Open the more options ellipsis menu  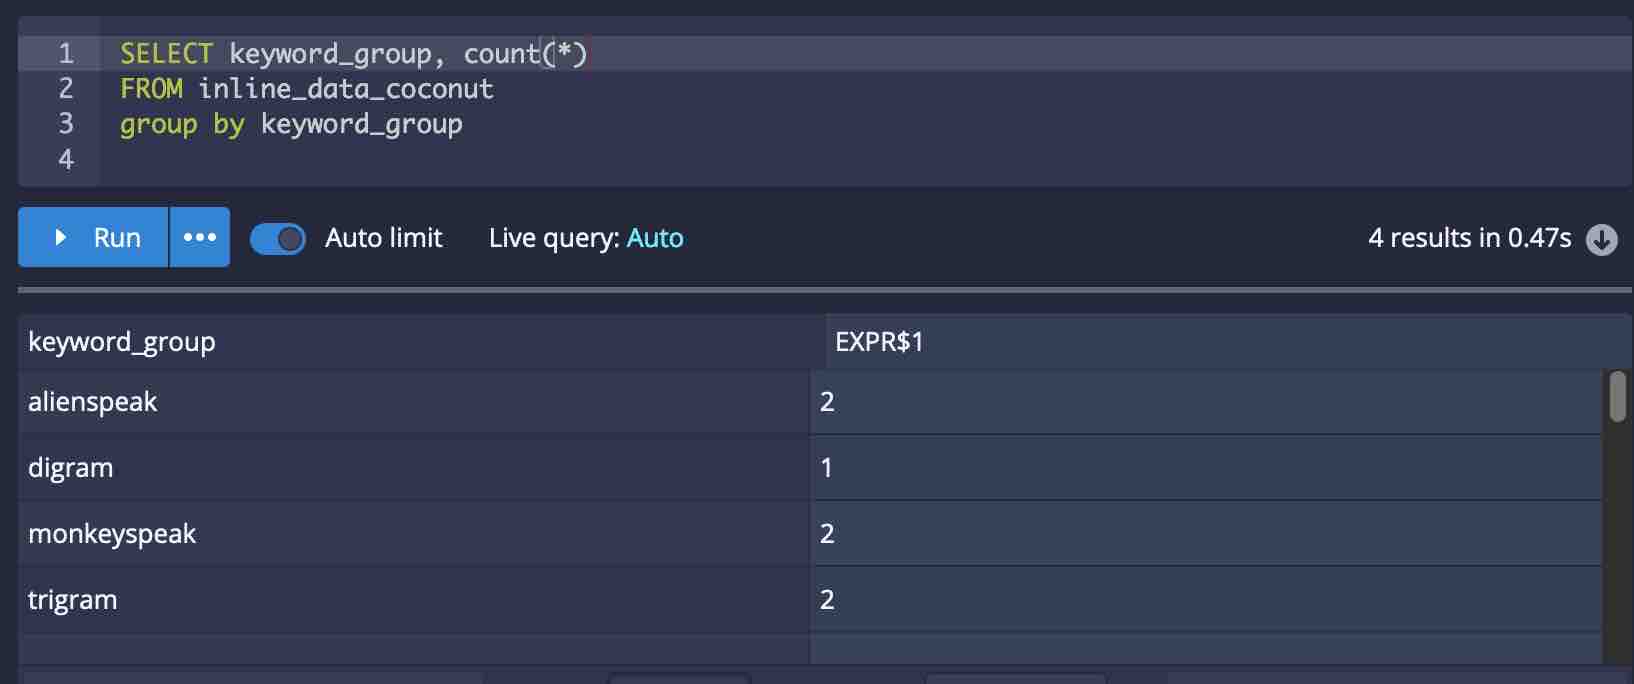pos(200,238)
